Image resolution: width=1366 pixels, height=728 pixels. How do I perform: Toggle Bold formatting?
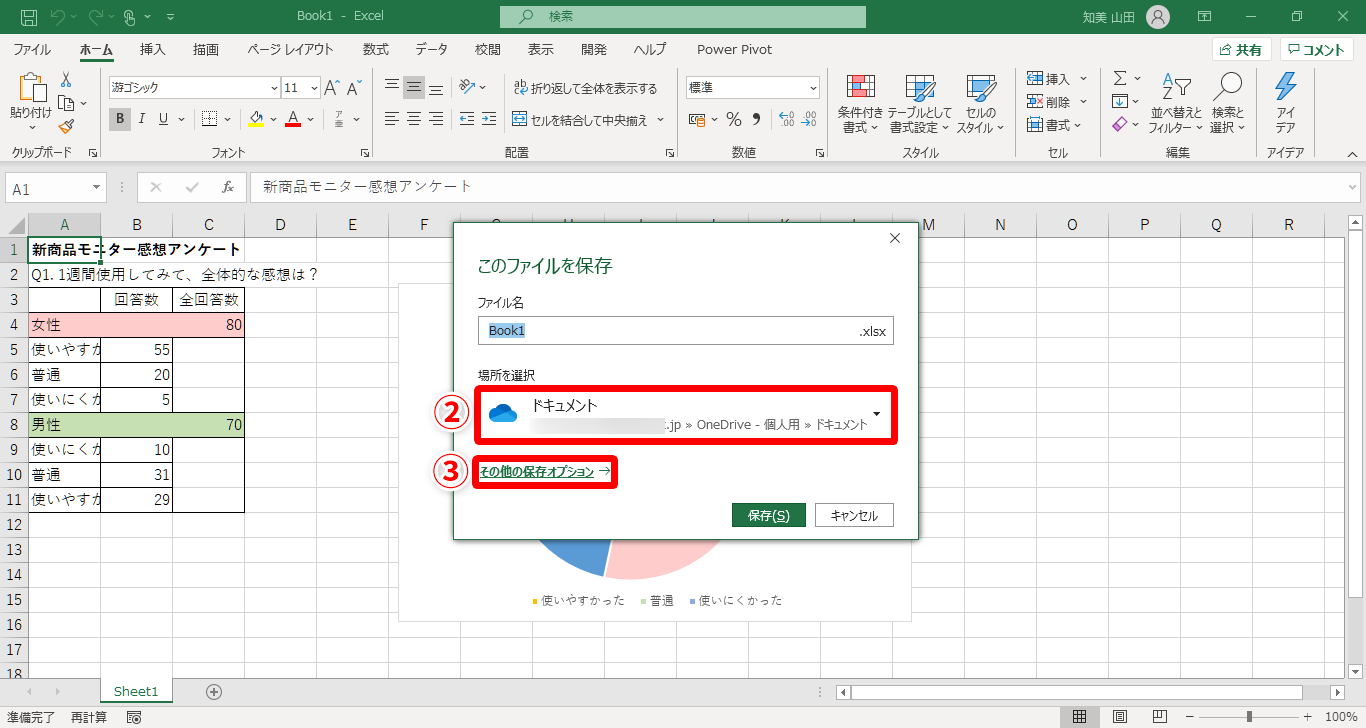point(120,119)
